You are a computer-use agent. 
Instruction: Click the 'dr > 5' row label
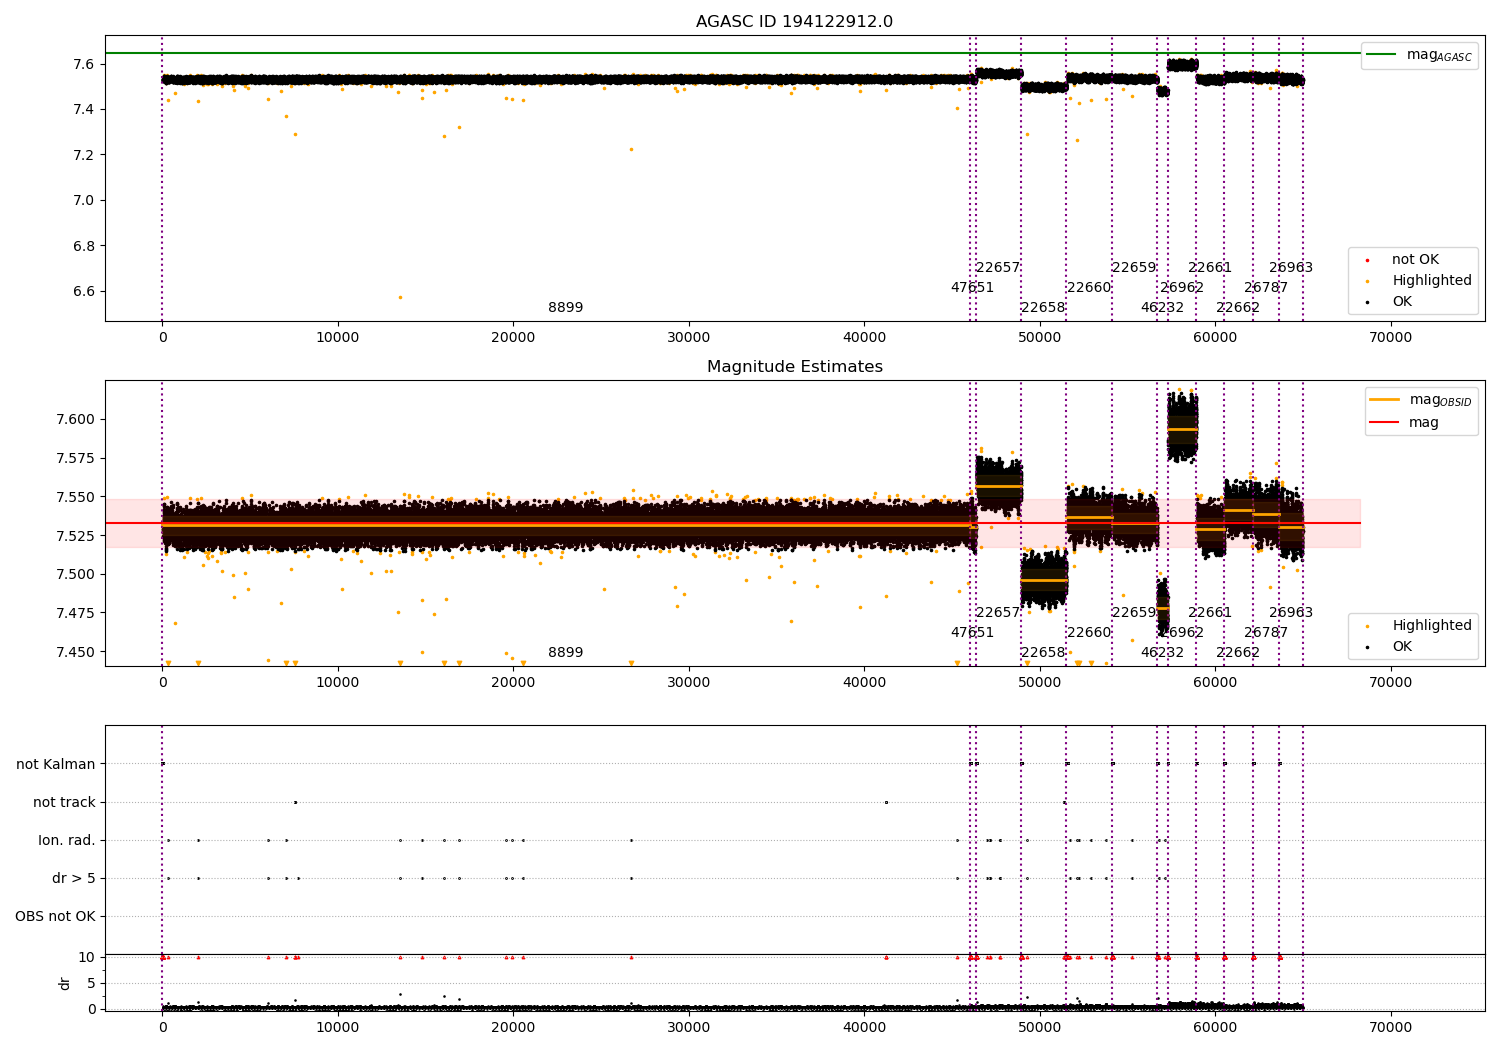click(74, 879)
